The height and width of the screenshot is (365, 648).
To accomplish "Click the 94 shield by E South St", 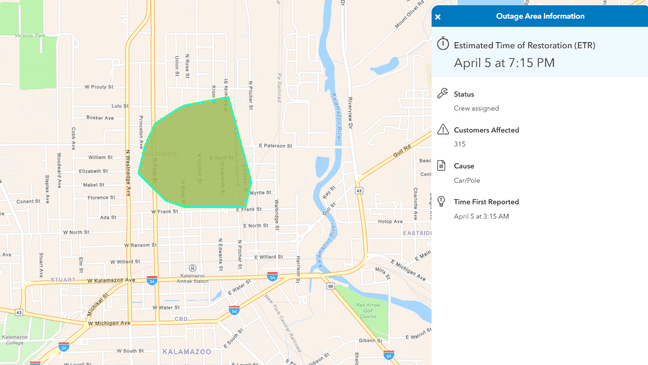I will pos(234,310).
